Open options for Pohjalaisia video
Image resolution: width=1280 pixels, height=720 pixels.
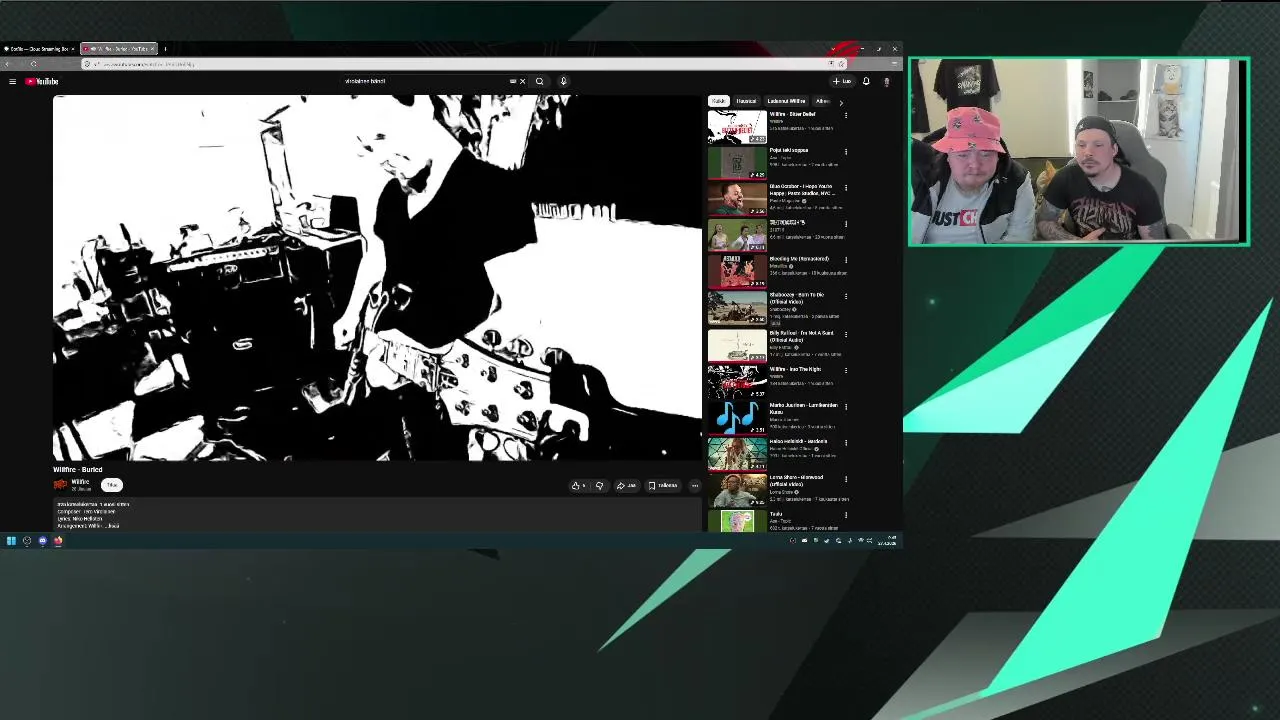point(846,152)
